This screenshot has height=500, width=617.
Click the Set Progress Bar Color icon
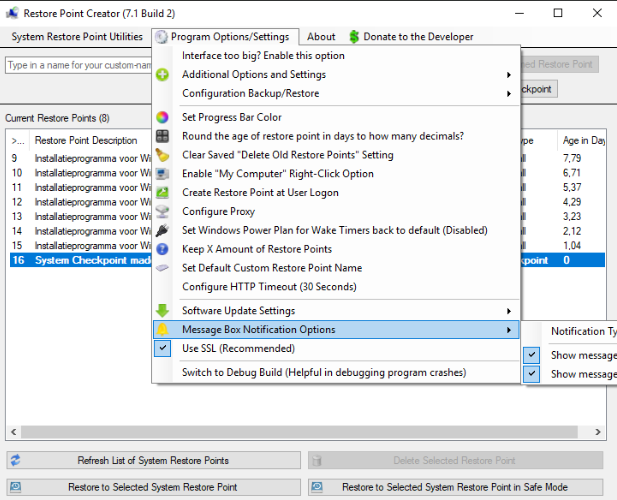(x=163, y=117)
